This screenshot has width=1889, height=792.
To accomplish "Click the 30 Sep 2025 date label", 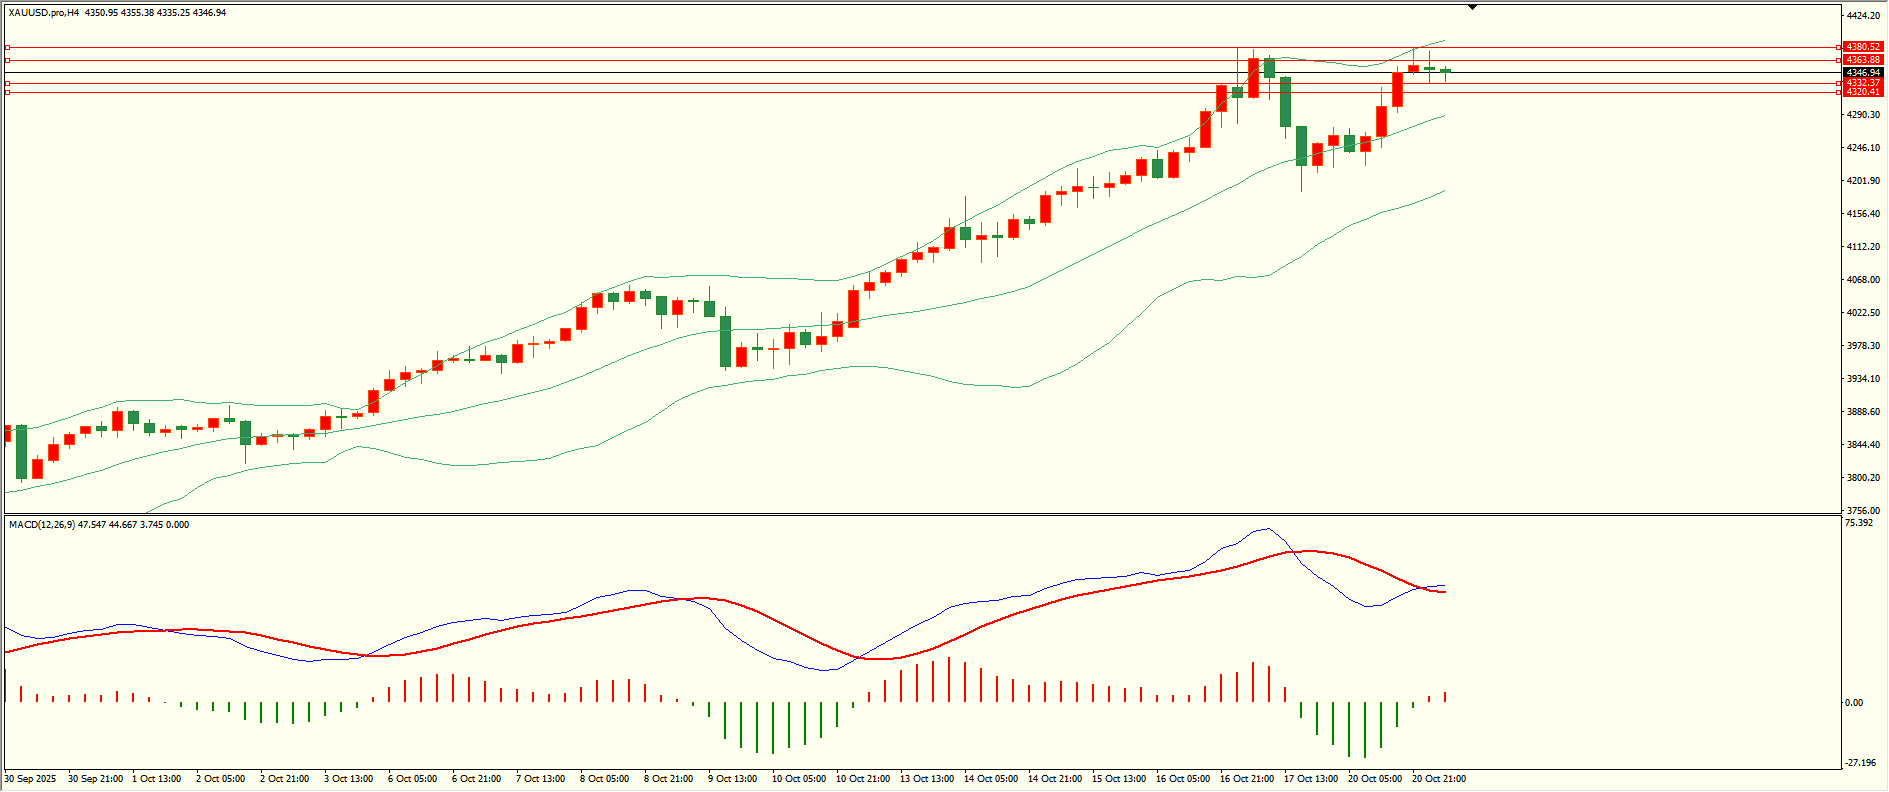I will click(x=30, y=779).
